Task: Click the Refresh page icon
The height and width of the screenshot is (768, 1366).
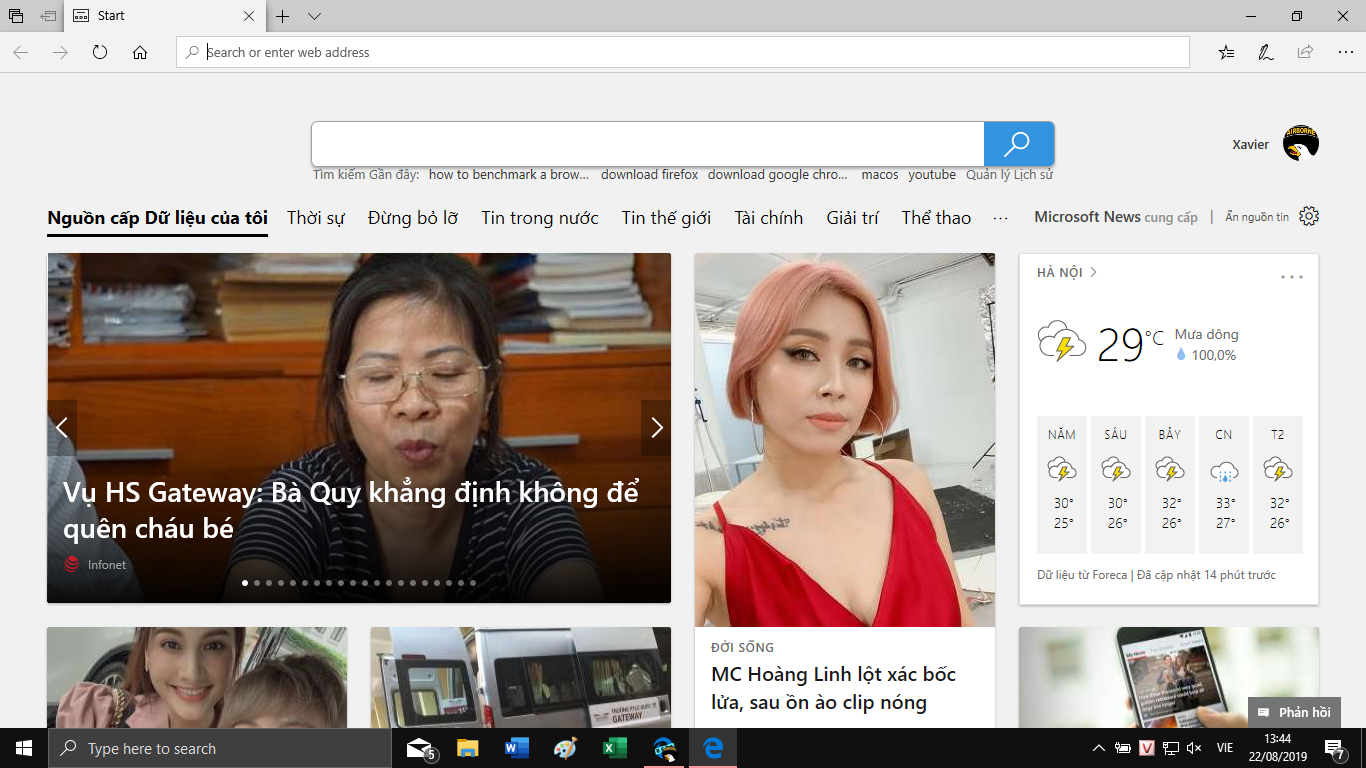Action: [100, 52]
